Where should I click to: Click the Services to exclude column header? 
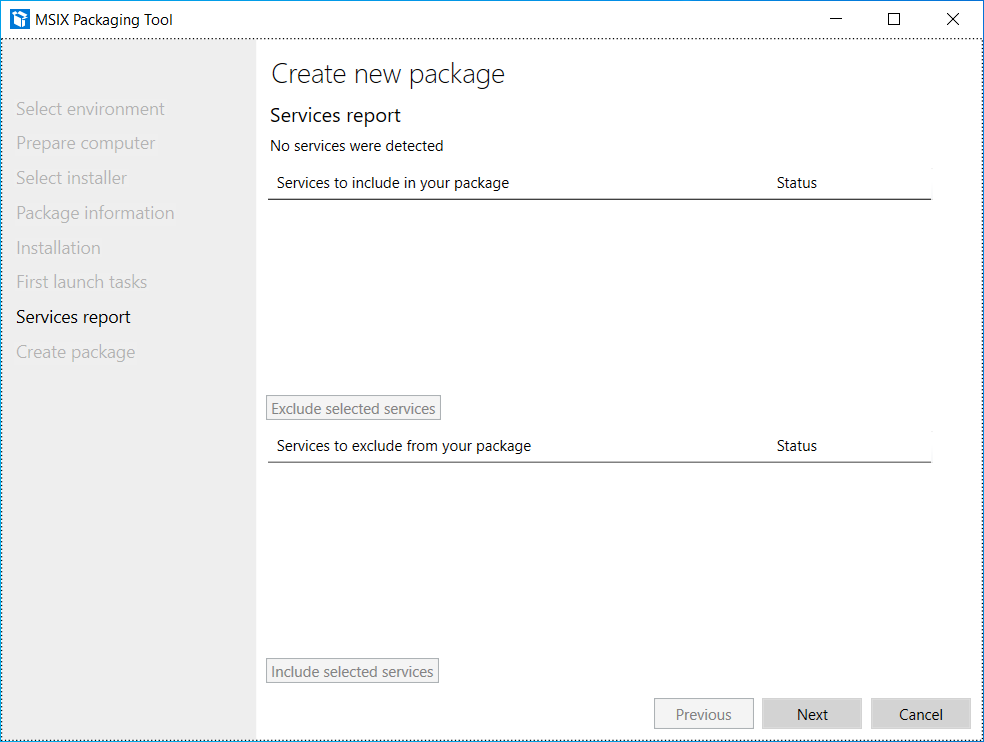(404, 446)
